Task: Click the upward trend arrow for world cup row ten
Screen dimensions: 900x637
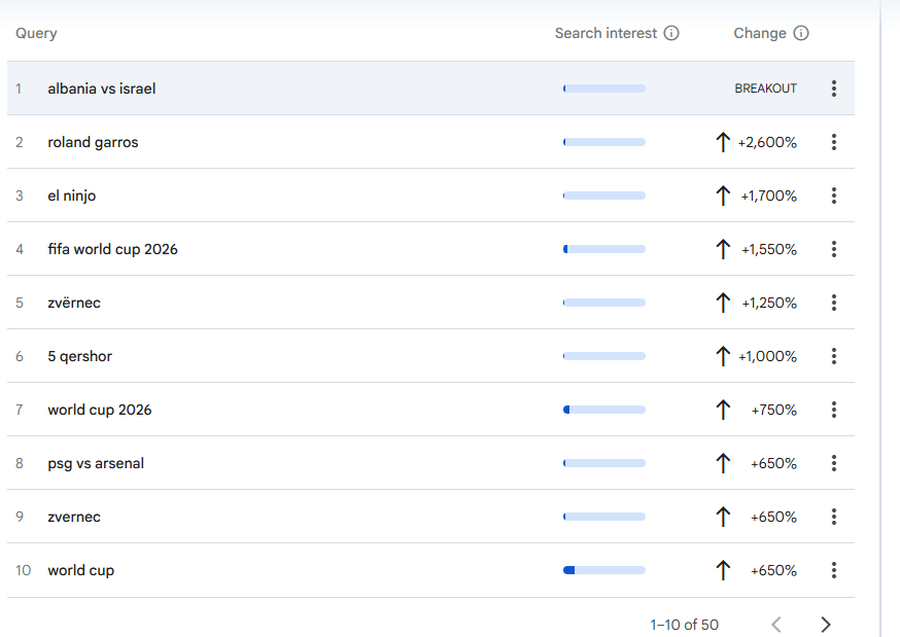Action: coord(723,570)
